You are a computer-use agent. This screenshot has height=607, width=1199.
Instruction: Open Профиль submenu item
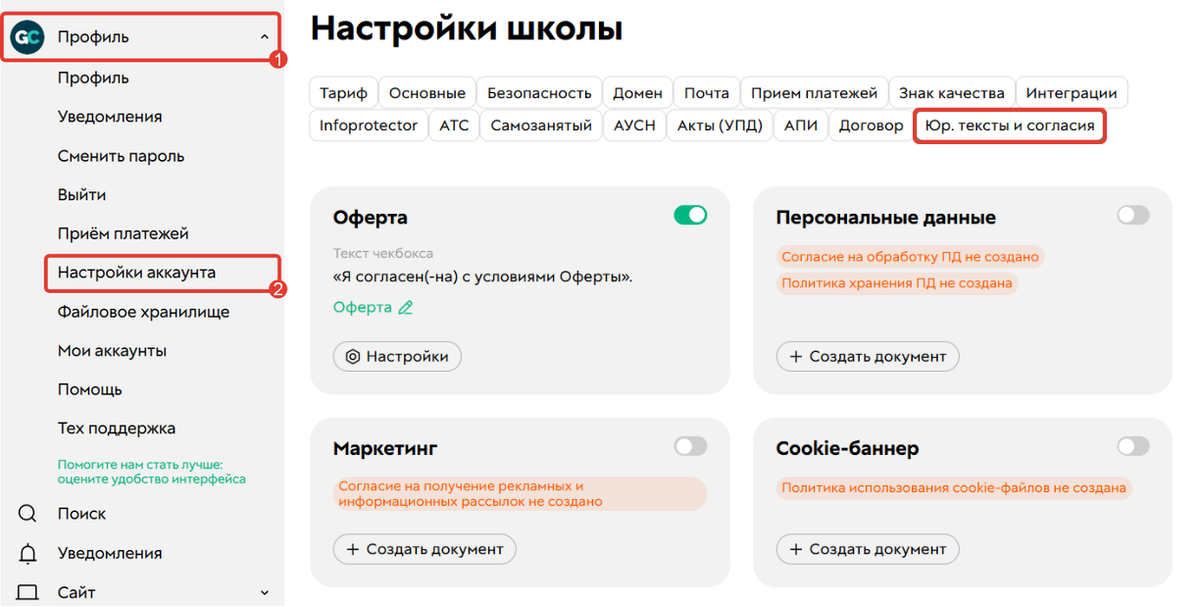pyautogui.click(x=93, y=78)
